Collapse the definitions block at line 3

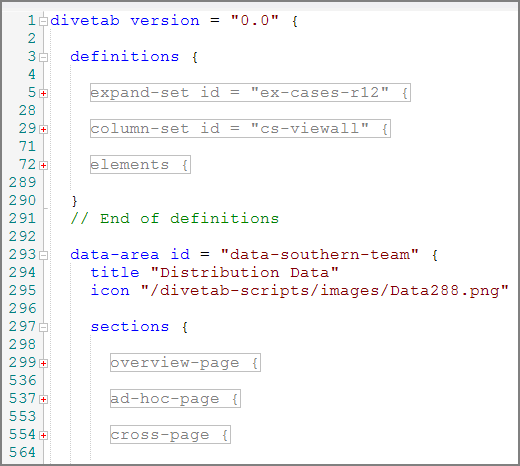click(43, 58)
